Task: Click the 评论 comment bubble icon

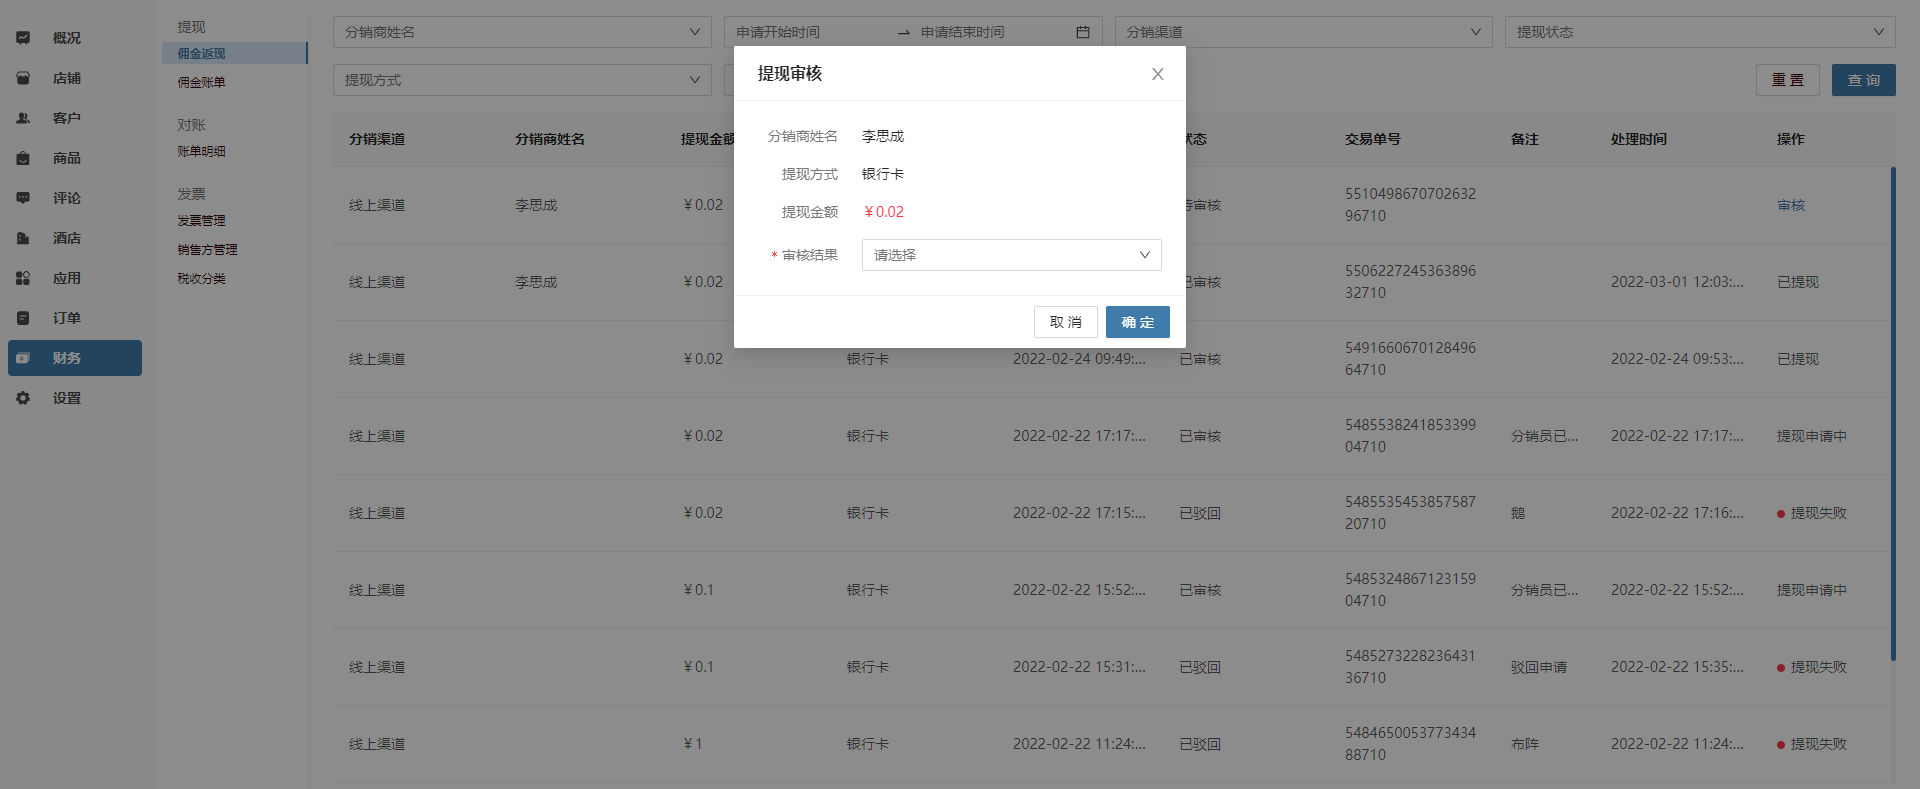Action: pos(23,198)
